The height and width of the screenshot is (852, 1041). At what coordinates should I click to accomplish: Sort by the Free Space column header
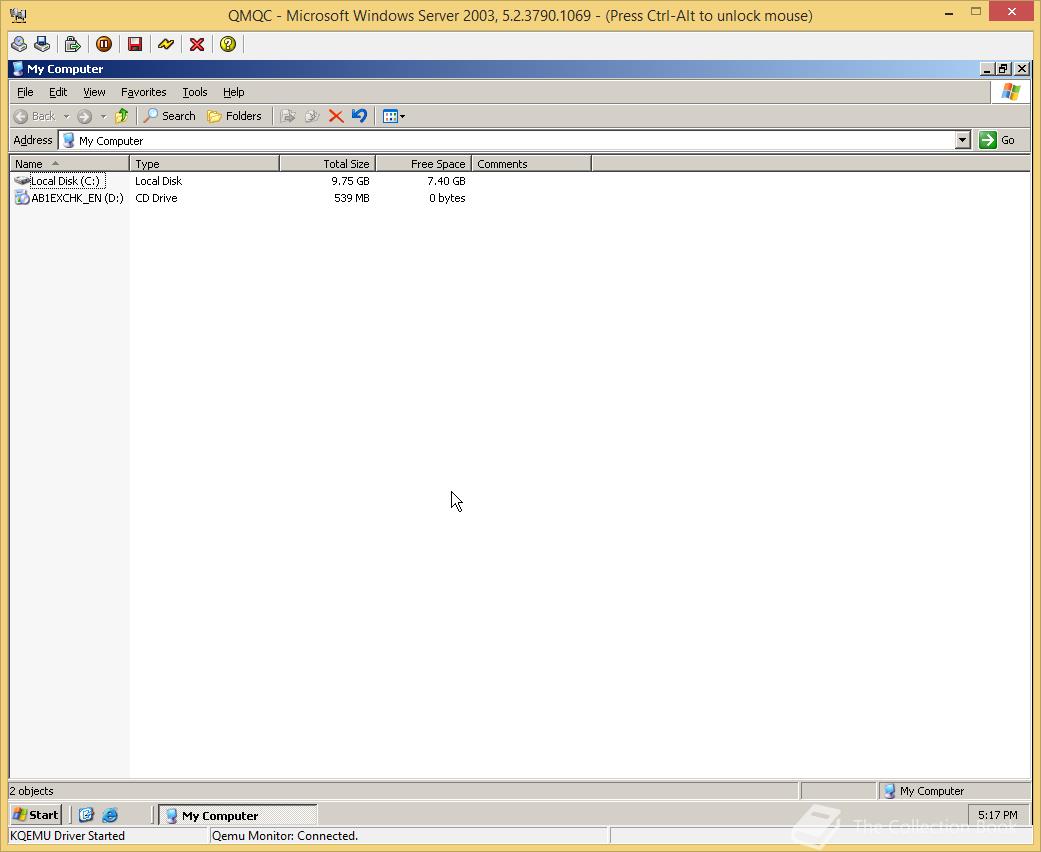[424, 163]
